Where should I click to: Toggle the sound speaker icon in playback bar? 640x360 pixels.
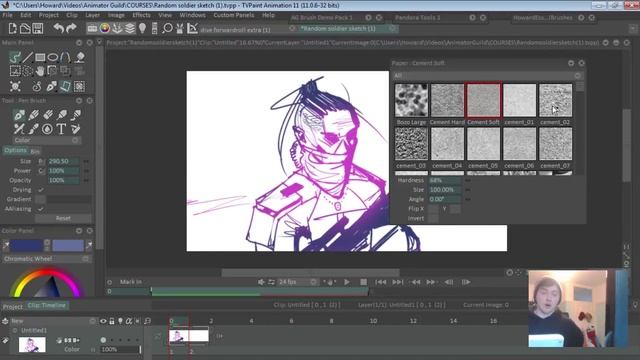[261, 282]
